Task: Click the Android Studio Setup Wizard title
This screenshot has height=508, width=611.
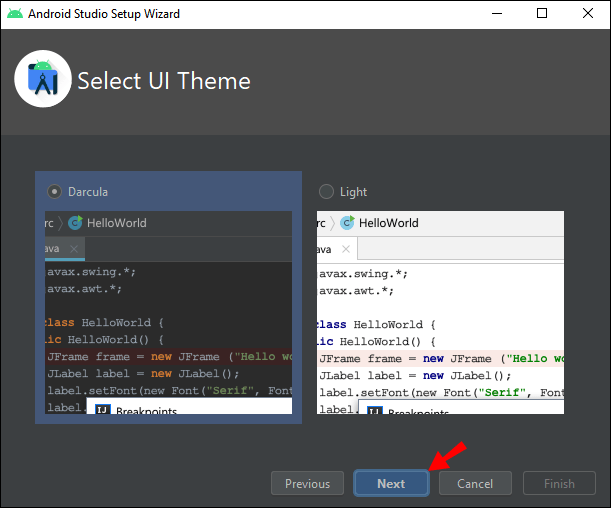Action: coord(104,14)
